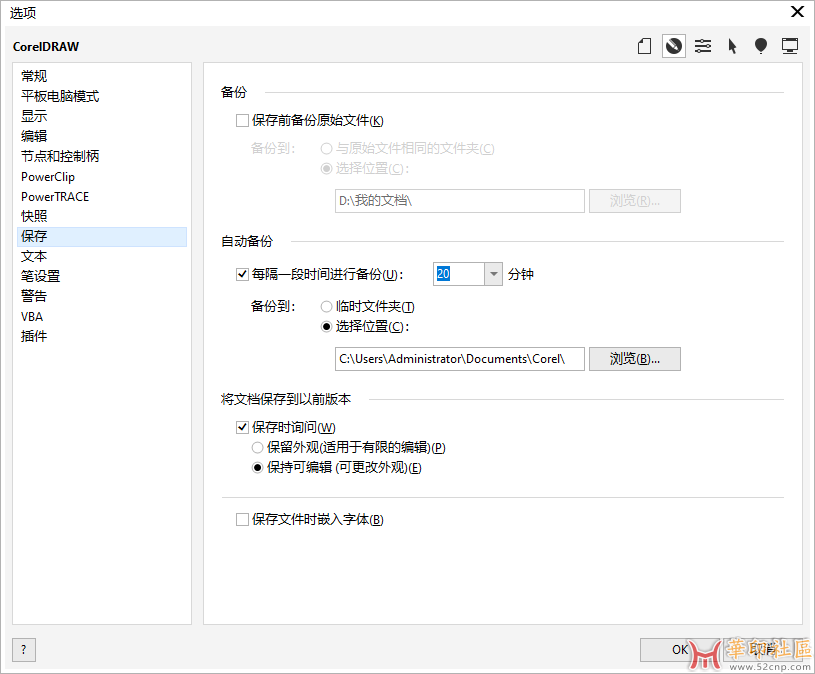This screenshot has width=815, height=674.
Task: Select 保持可编辑 radio option
Action: point(257,468)
